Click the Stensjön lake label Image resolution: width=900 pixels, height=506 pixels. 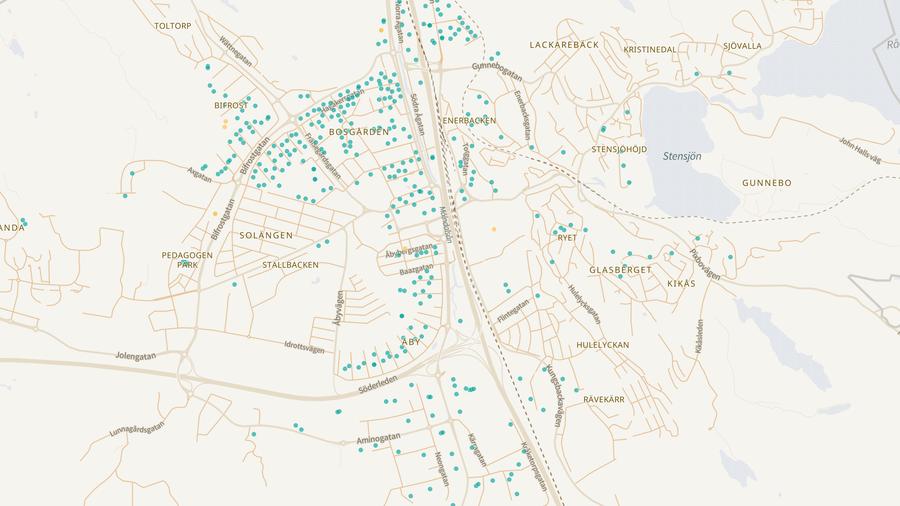[x=683, y=156]
